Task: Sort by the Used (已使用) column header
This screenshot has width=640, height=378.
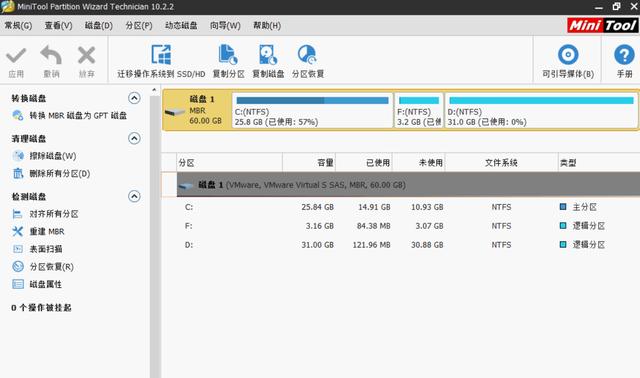Action: 364,163
